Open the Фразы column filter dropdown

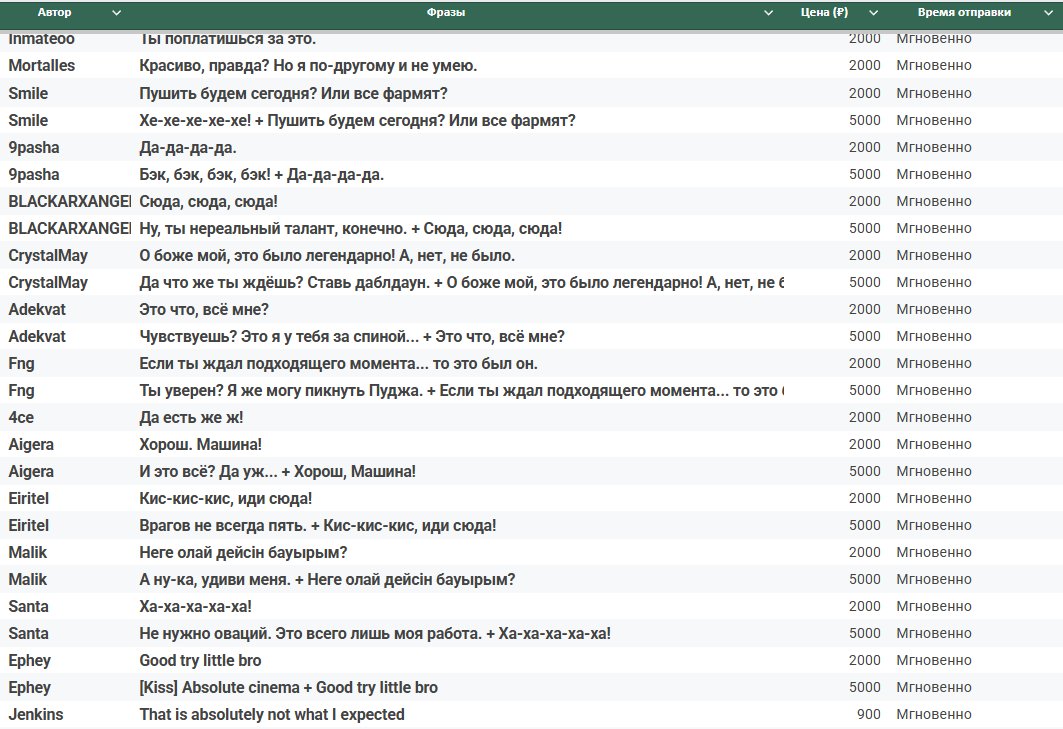768,13
